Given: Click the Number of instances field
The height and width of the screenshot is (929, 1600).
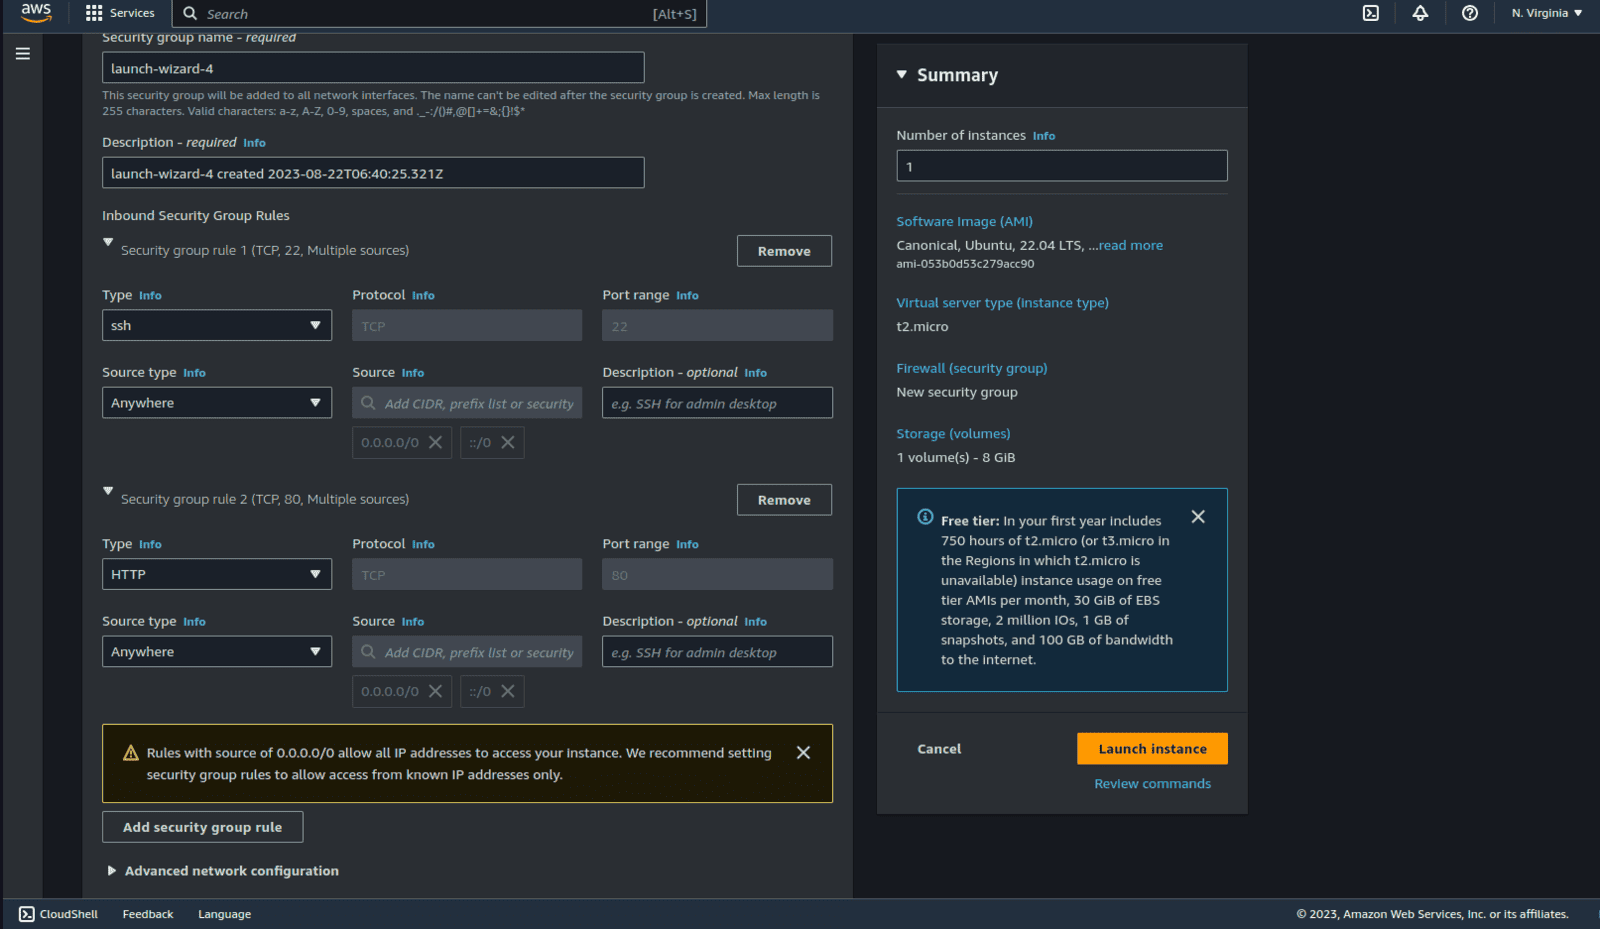Looking at the screenshot, I should (x=1061, y=167).
